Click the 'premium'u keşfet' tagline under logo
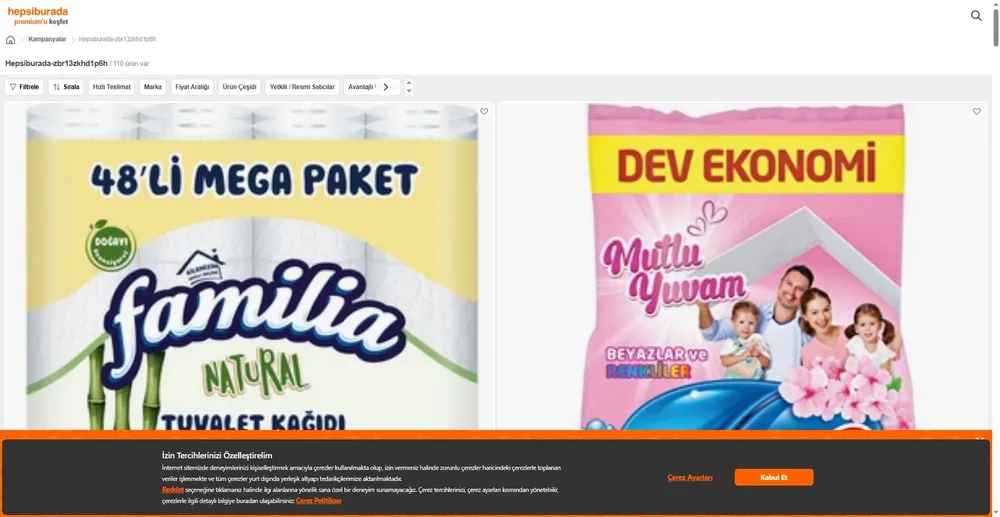Screen dimensions: 1000x517 pos(41,22)
